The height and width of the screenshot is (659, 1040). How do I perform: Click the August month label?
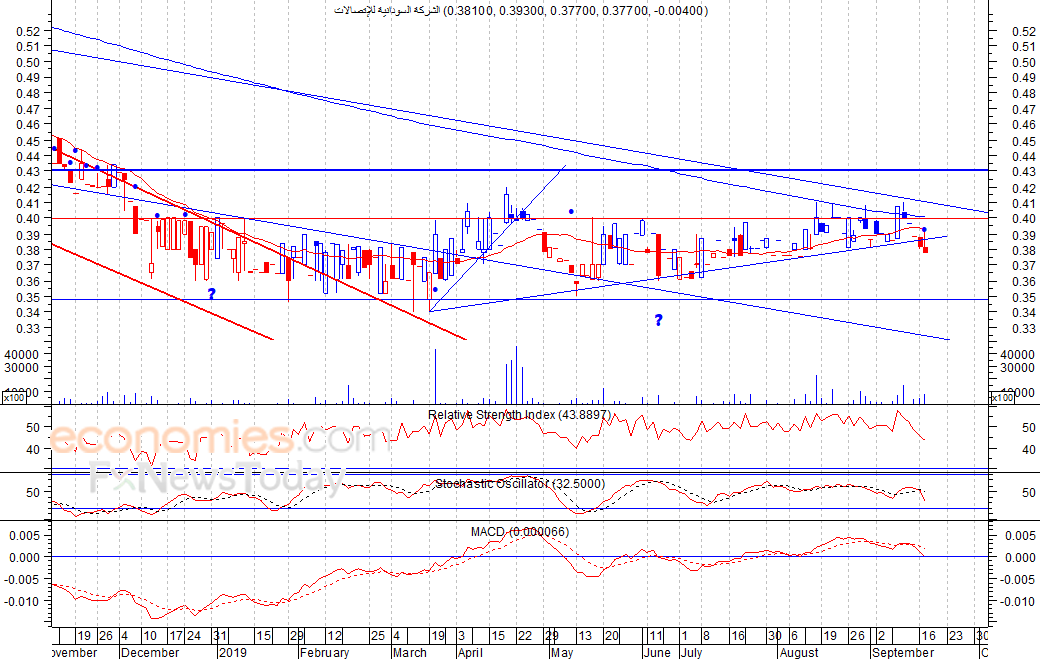pos(798,652)
